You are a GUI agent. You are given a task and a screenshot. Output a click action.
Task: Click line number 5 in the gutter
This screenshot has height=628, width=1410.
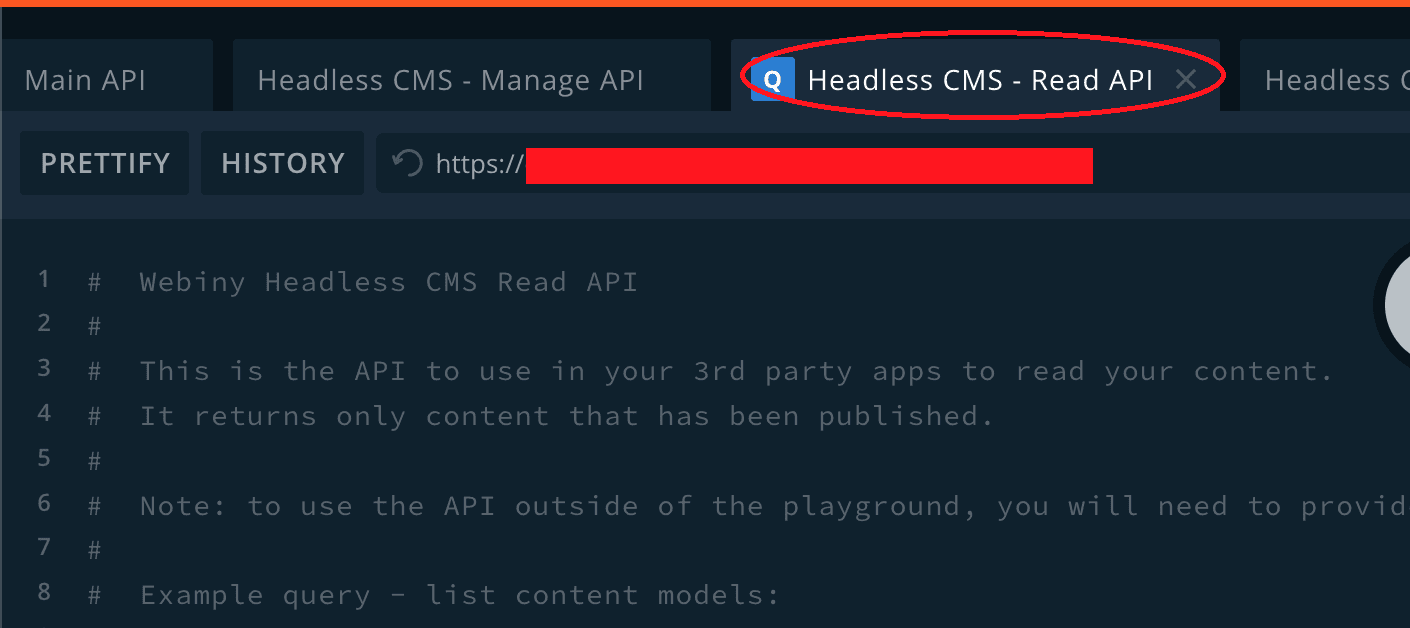point(44,459)
